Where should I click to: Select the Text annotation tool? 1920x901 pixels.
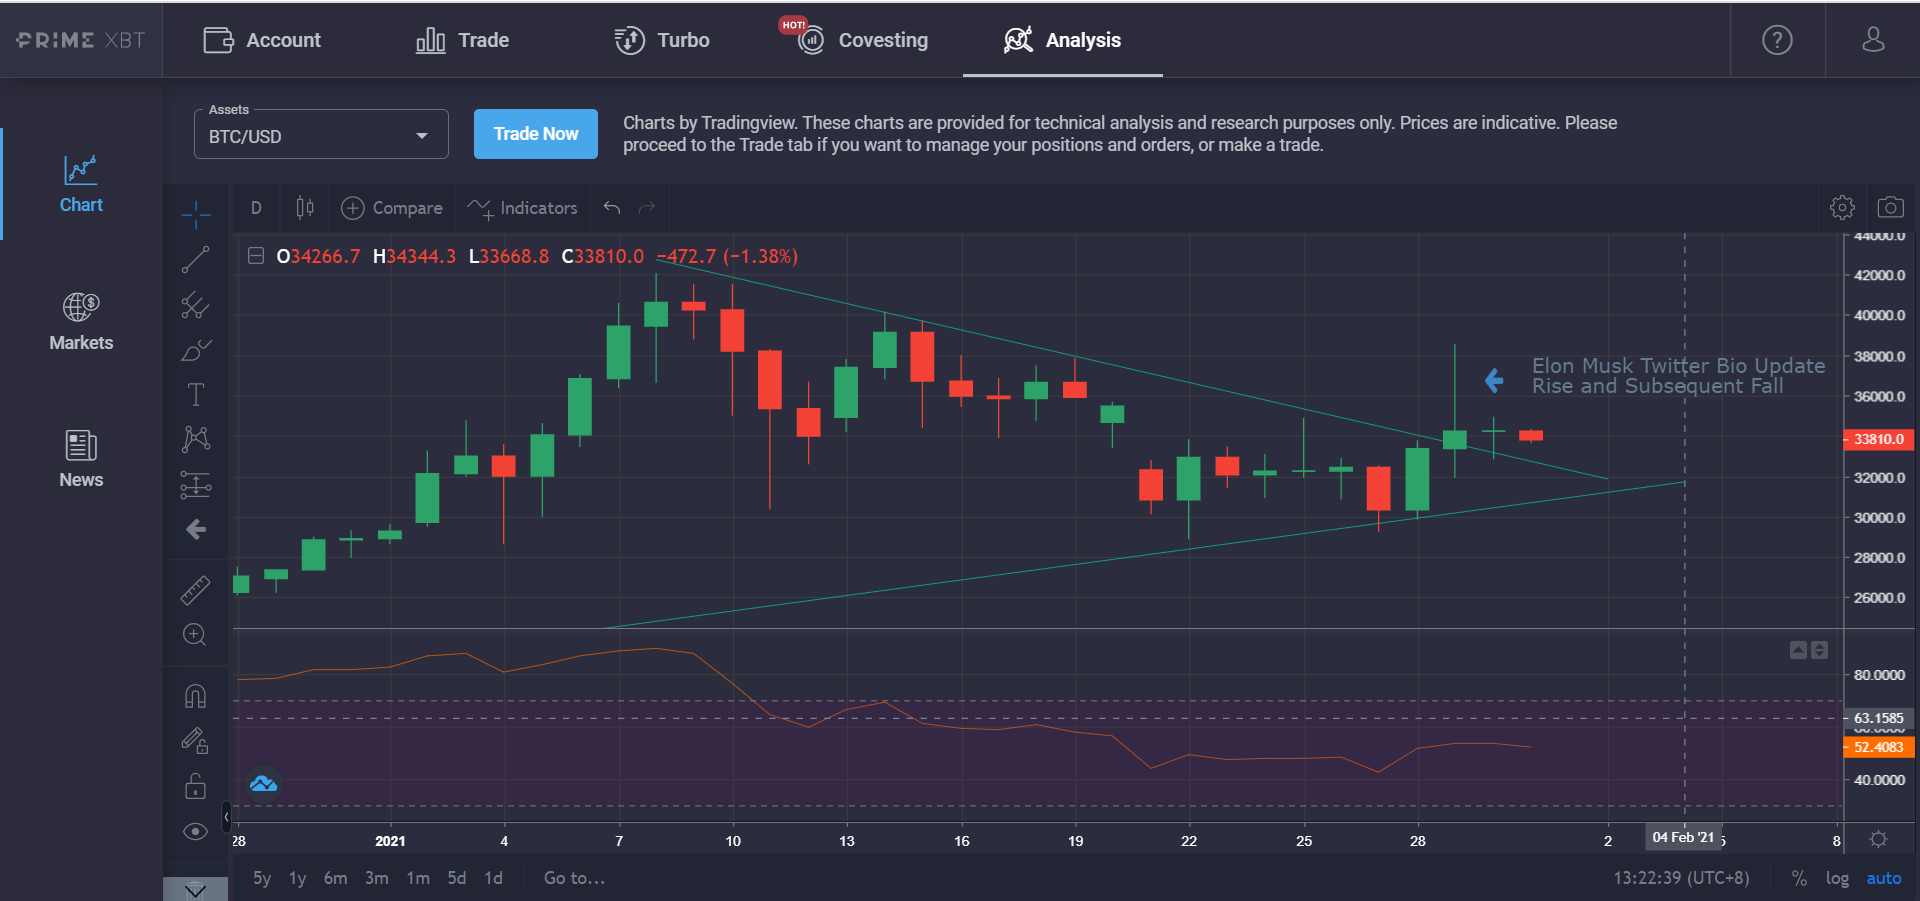(x=196, y=394)
